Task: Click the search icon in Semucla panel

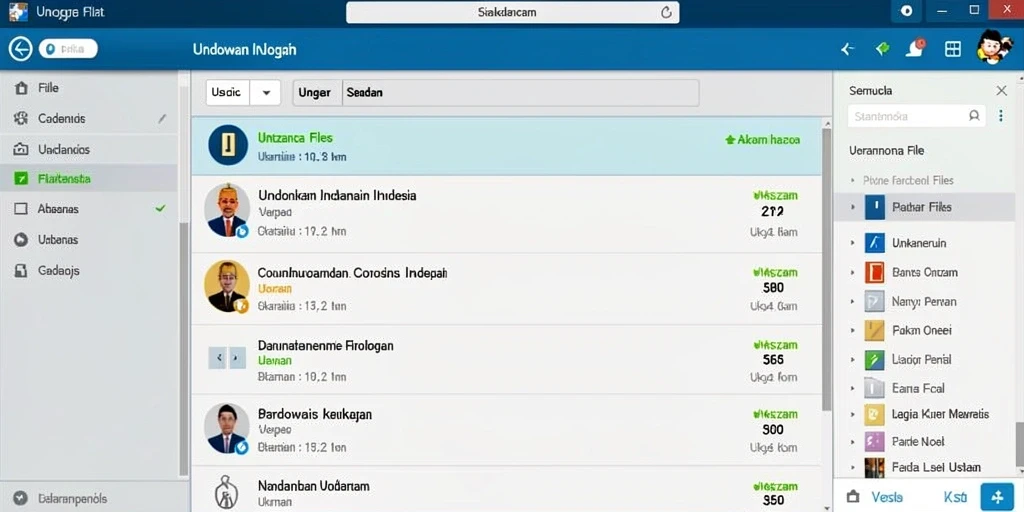Action: tap(974, 116)
